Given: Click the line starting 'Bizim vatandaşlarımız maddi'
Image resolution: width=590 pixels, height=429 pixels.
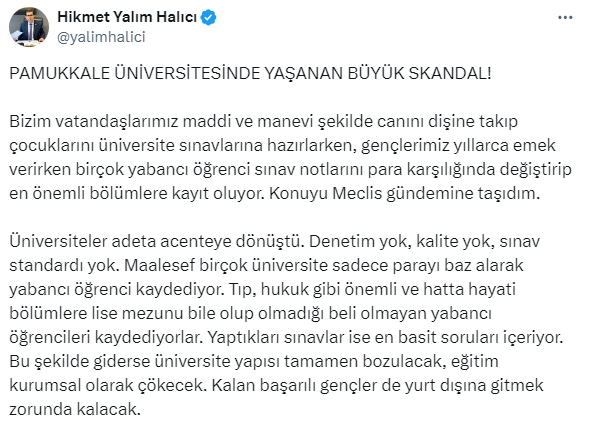Looking at the screenshot, I should 263,122.
